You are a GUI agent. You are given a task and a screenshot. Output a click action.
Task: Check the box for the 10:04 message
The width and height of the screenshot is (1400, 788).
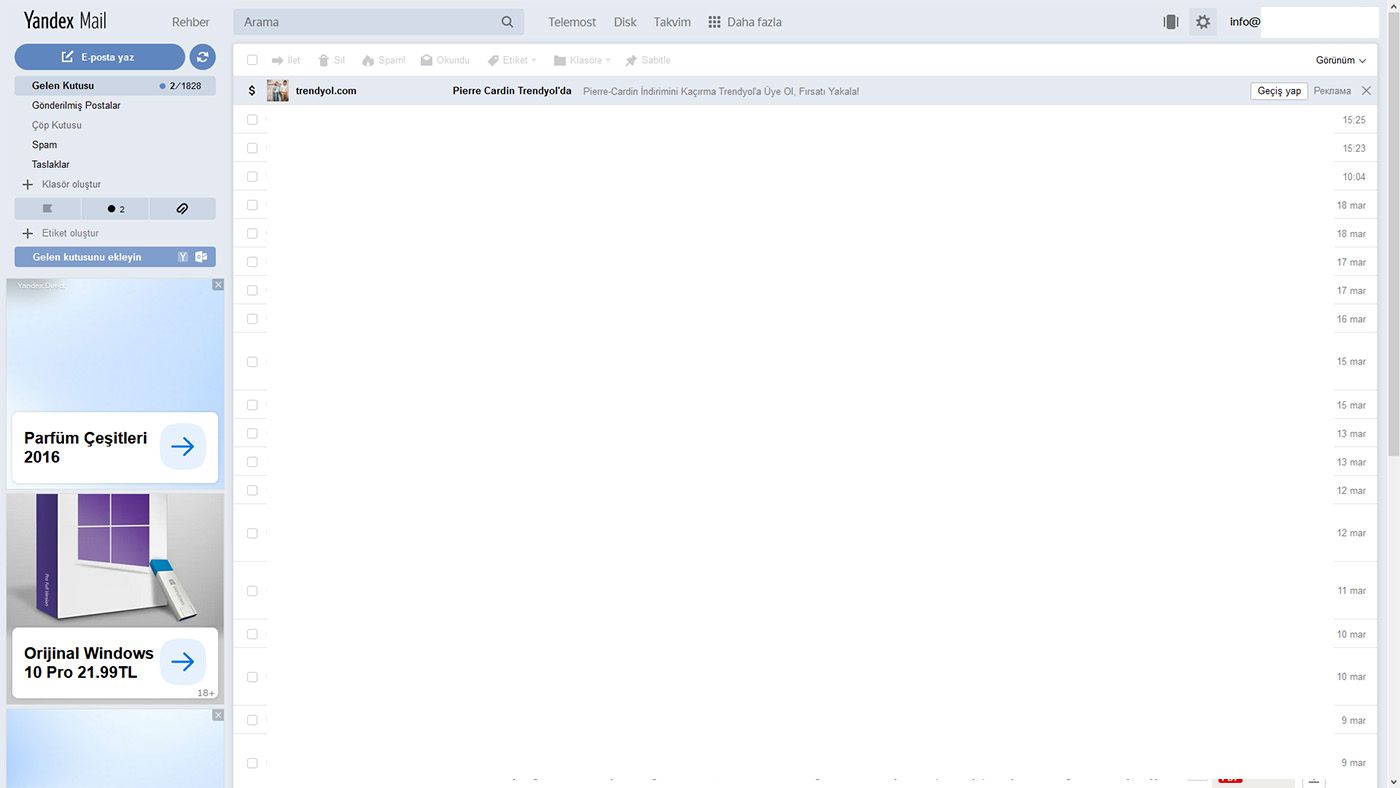coord(252,177)
